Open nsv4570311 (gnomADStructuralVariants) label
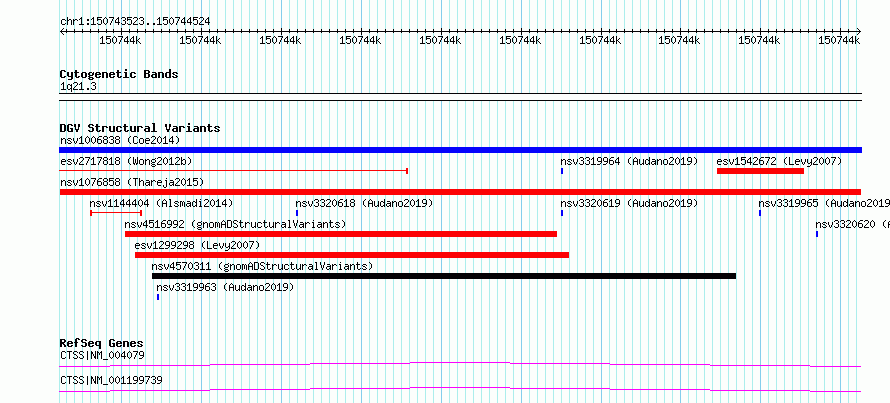This screenshot has width=890, height=403. [262, 266]
